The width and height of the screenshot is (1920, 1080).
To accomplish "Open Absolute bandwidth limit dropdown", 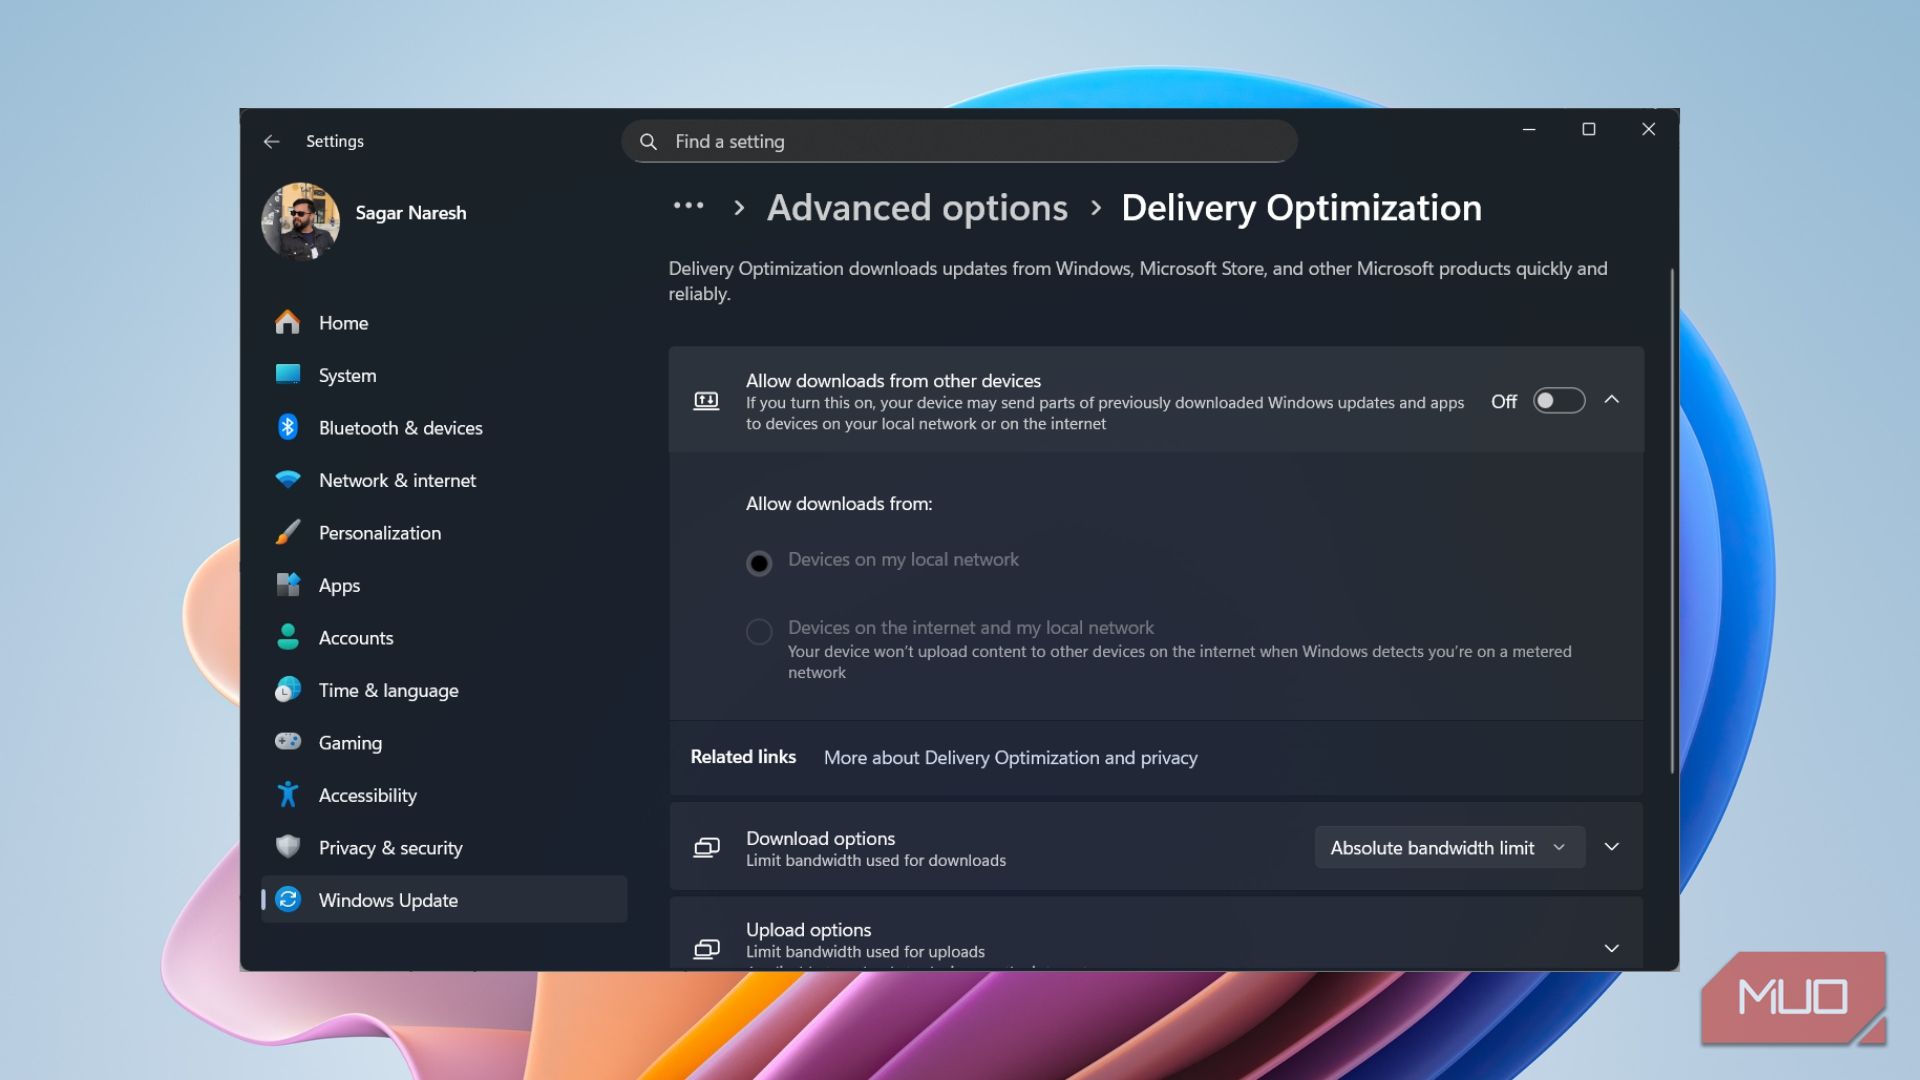I will tap(1450, 848).
